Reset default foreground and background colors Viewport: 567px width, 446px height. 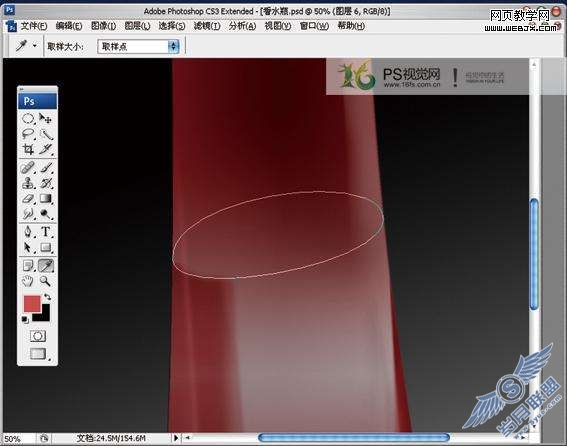pyautogui.click(x=25, y=319)
